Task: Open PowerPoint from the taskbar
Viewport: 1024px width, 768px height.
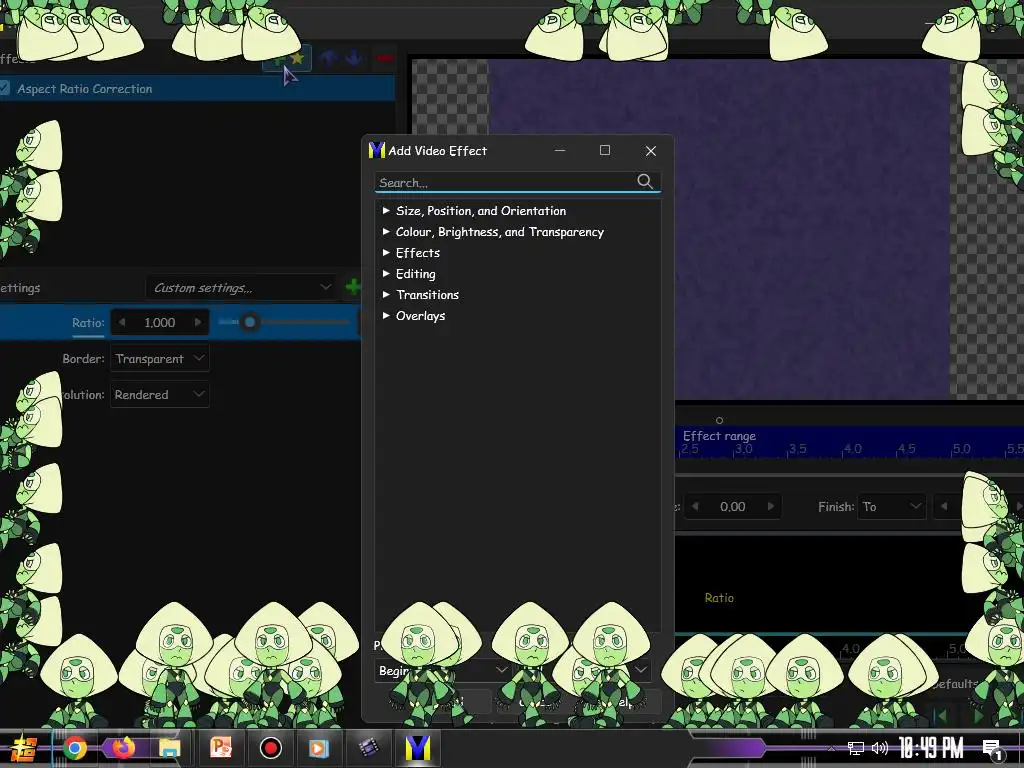Action: coord(221,747)
